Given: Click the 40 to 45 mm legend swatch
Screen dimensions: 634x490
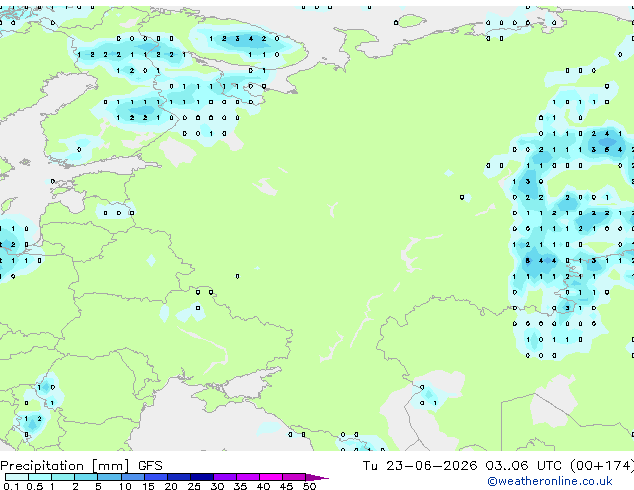Looking at the screenshot, I should click(271, 477).
